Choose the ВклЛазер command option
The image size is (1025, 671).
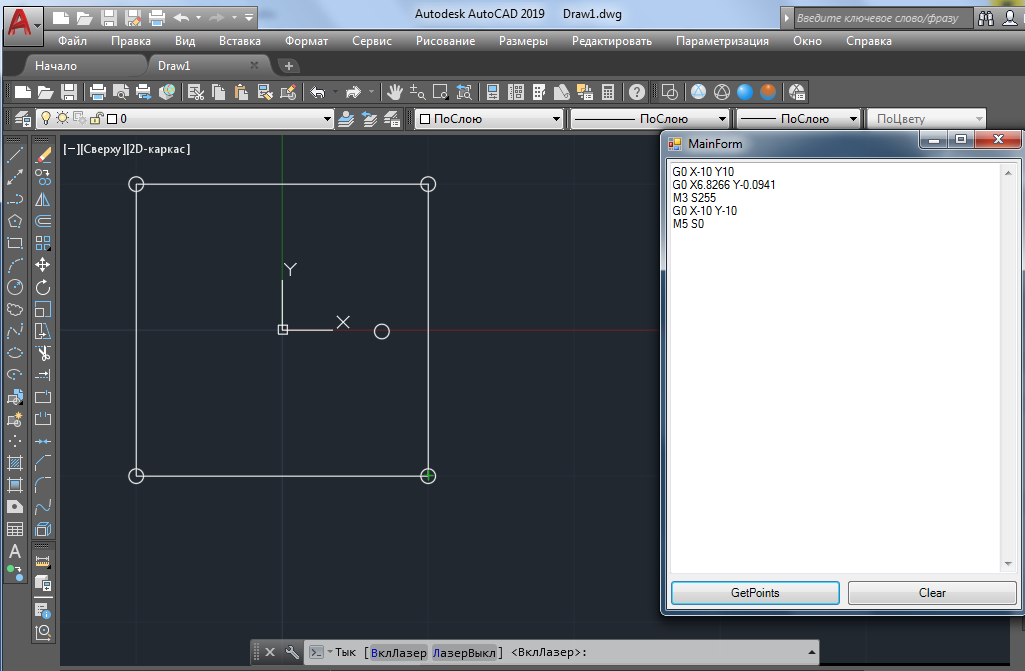[x=398, y=652]
